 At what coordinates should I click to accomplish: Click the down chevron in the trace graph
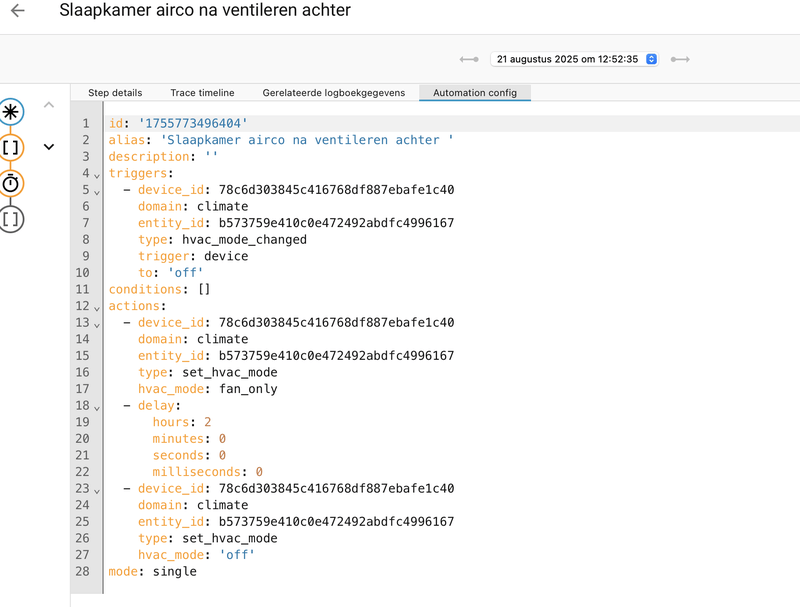pyautogui.click(x=48, y=146)
